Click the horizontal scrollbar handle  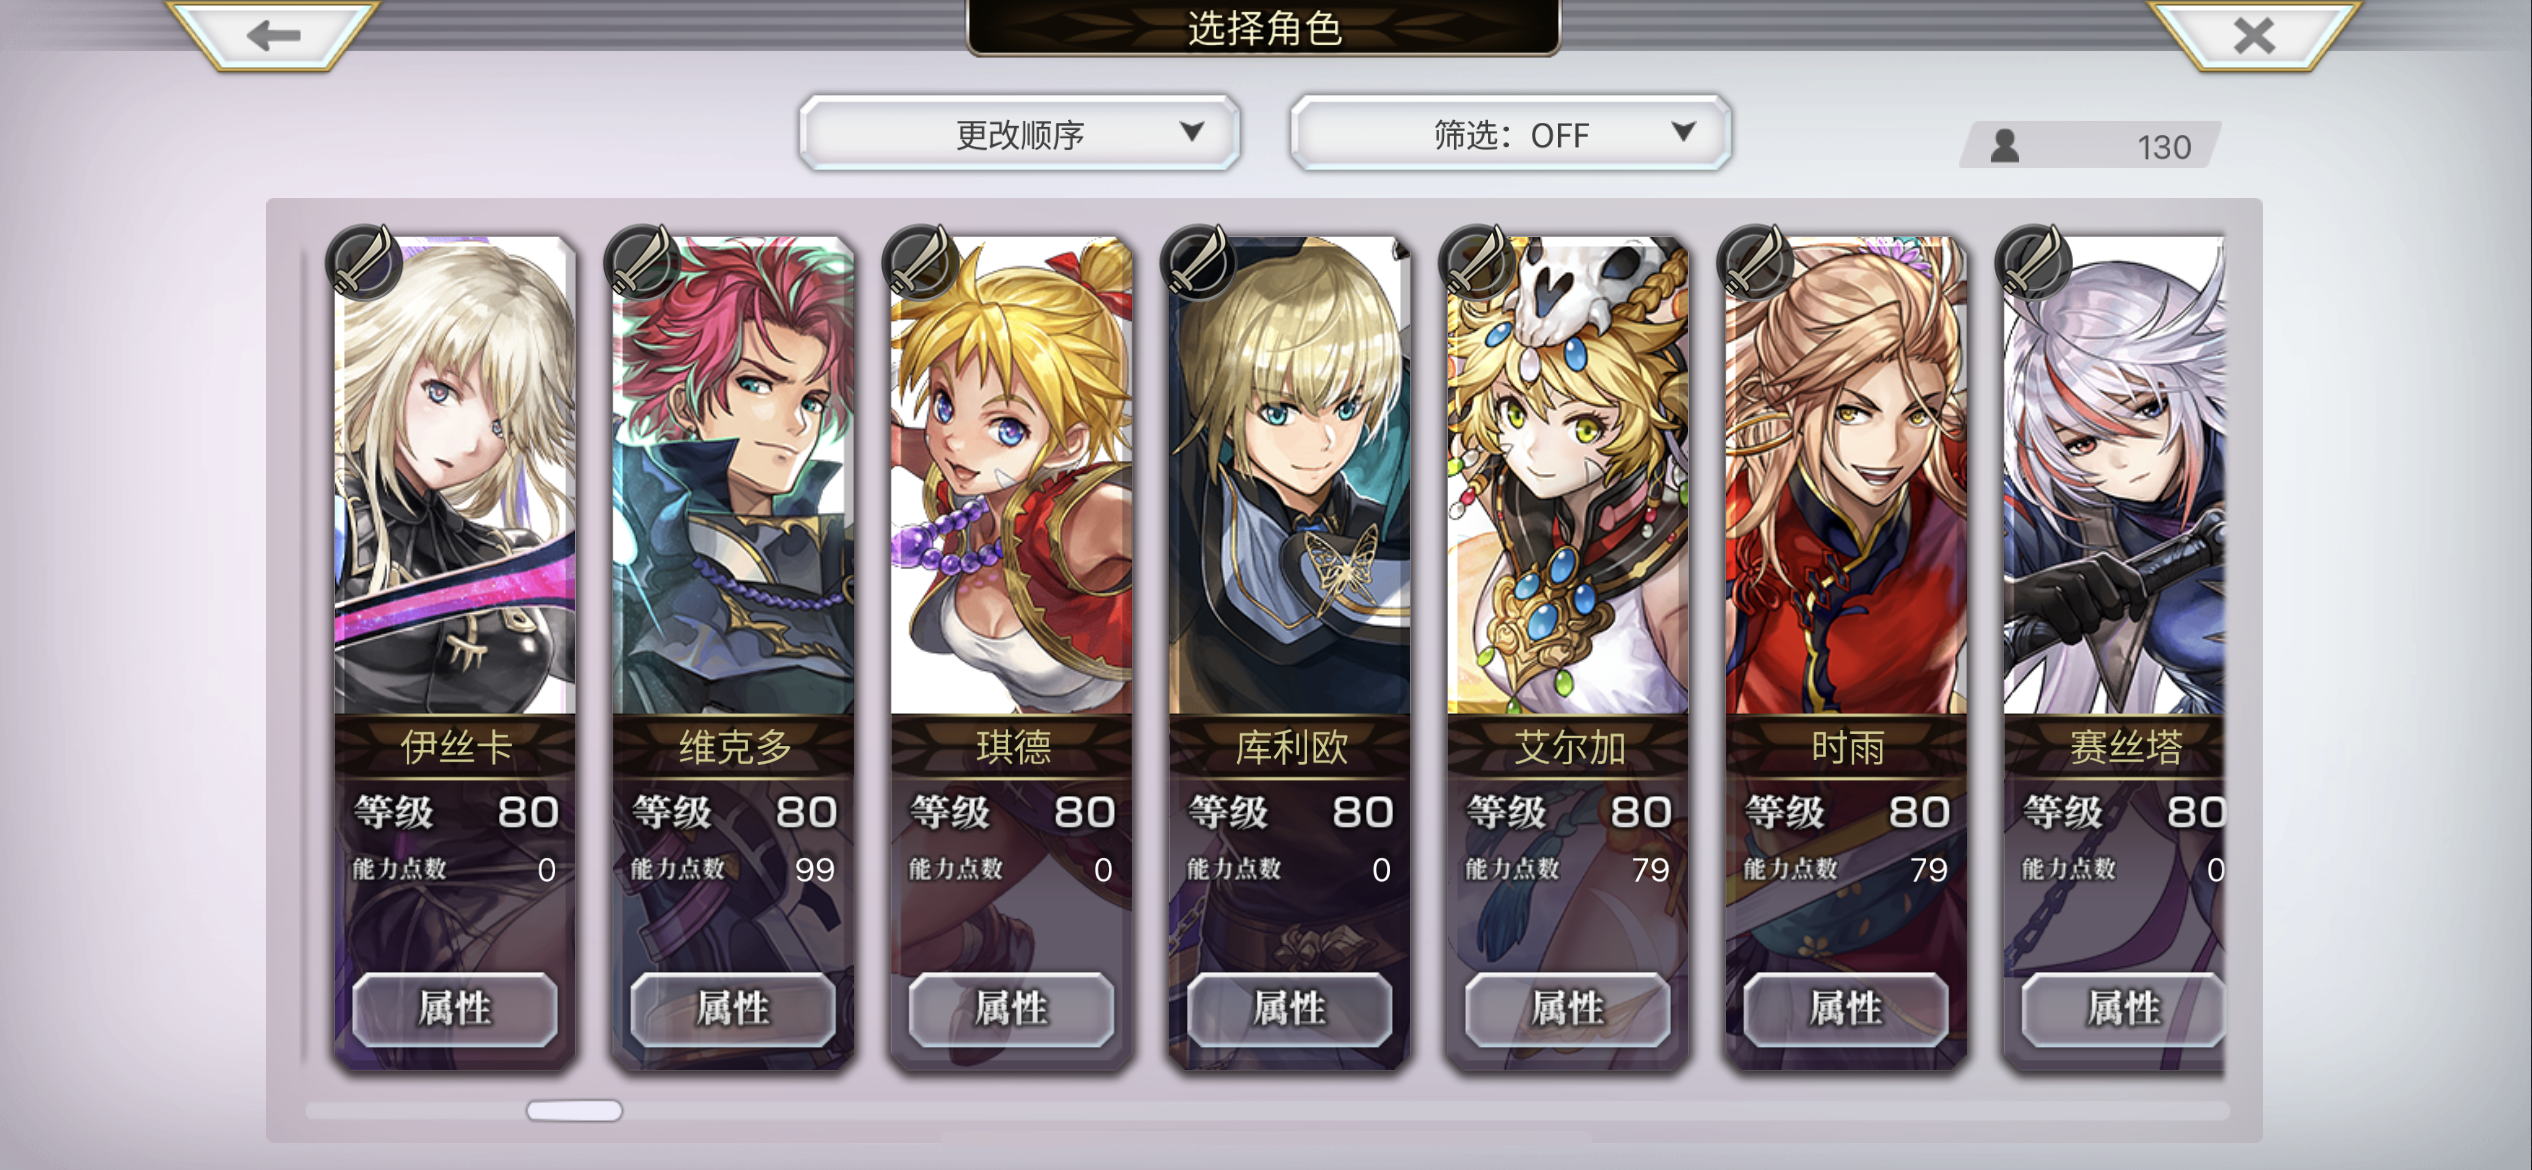pos(574,1111)
